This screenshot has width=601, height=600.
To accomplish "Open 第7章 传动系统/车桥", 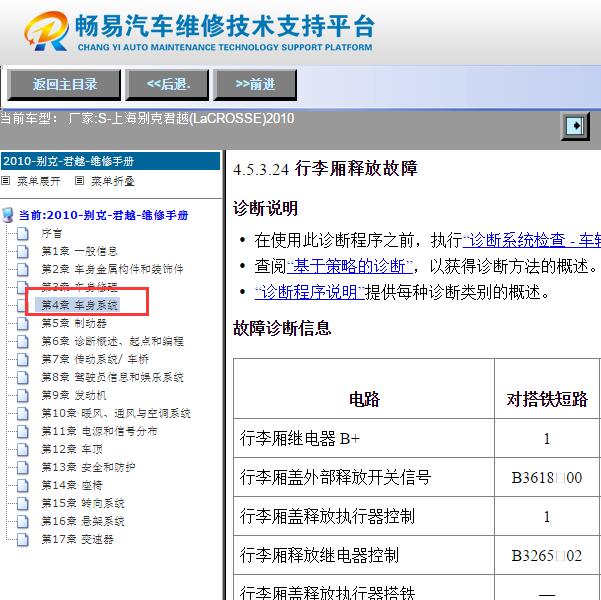I will tap(95, 359).
